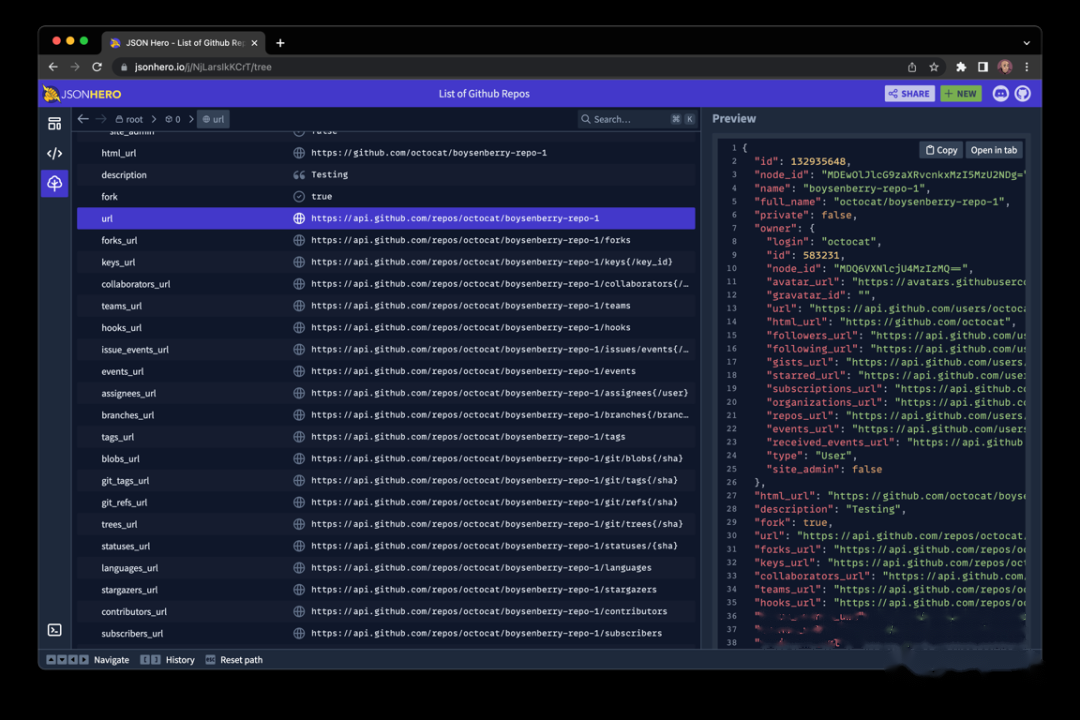1080x720 pixels.
Task: Select the trees_url row
Action: [x=386, y=524]
